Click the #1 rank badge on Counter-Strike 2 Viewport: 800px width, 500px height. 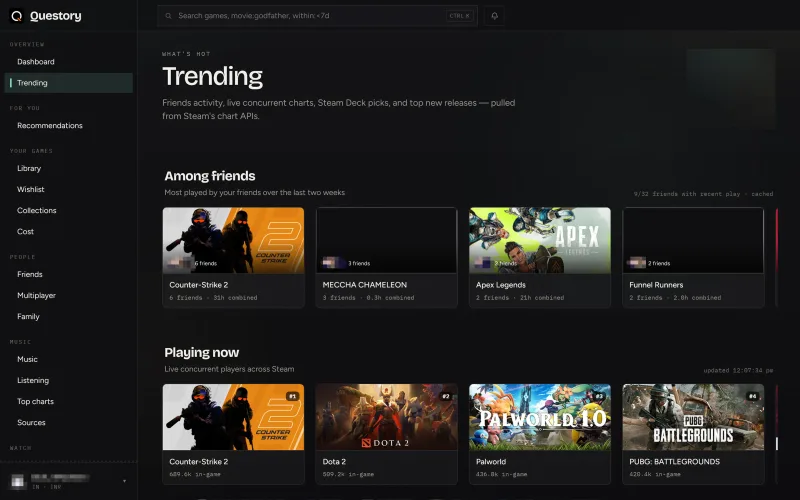[292, 396]
